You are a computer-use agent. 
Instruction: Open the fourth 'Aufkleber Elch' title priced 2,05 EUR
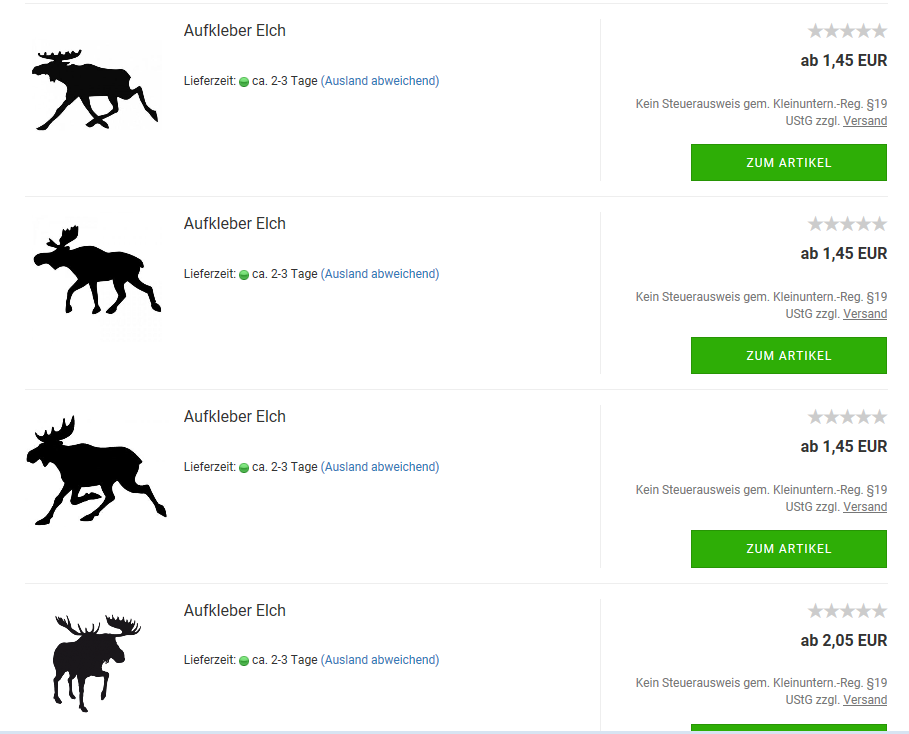point(235,611)
